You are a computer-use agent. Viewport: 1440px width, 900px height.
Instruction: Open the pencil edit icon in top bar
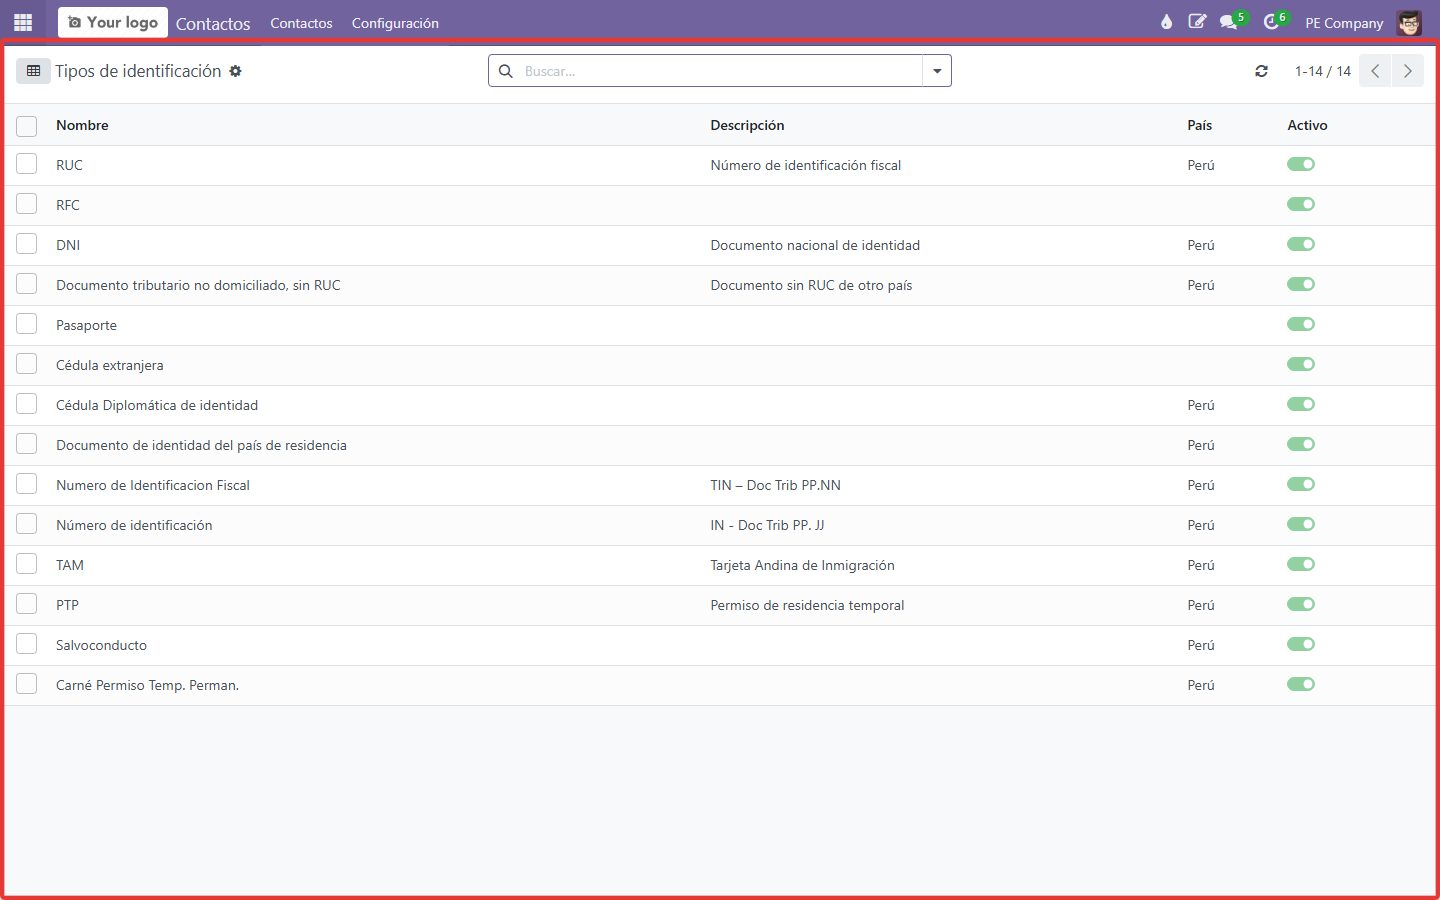pyautogui.click(x=1197, y=22)
